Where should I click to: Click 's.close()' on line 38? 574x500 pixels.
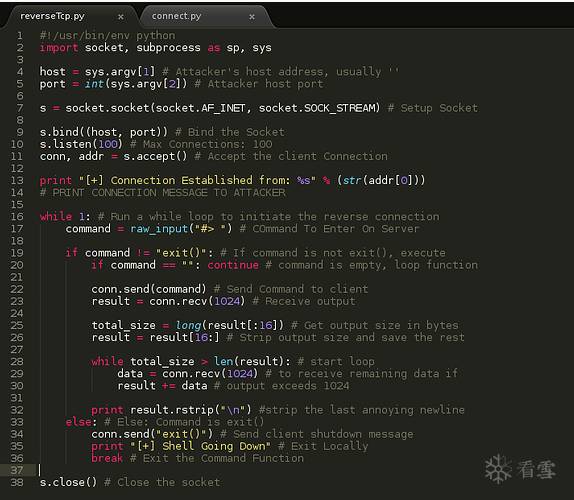(x=68, y=483)
